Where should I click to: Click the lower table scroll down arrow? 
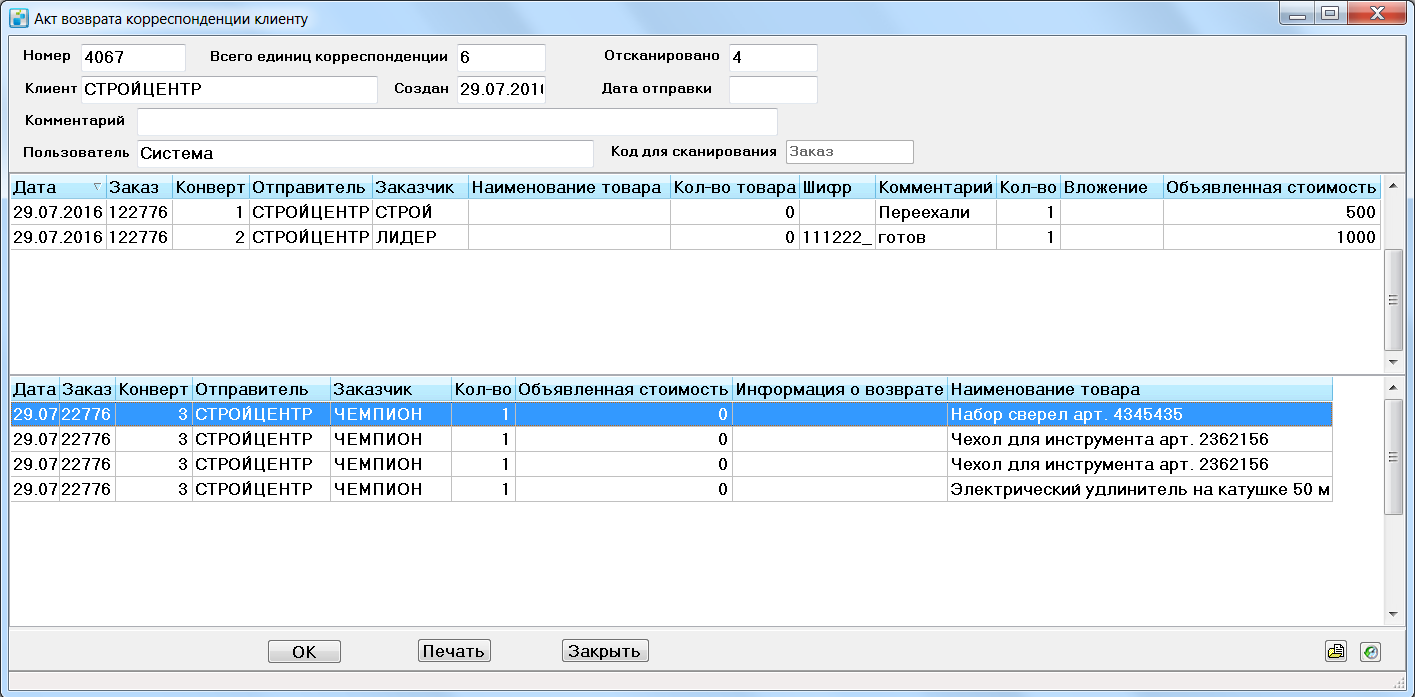click(x=1394, y=615)
